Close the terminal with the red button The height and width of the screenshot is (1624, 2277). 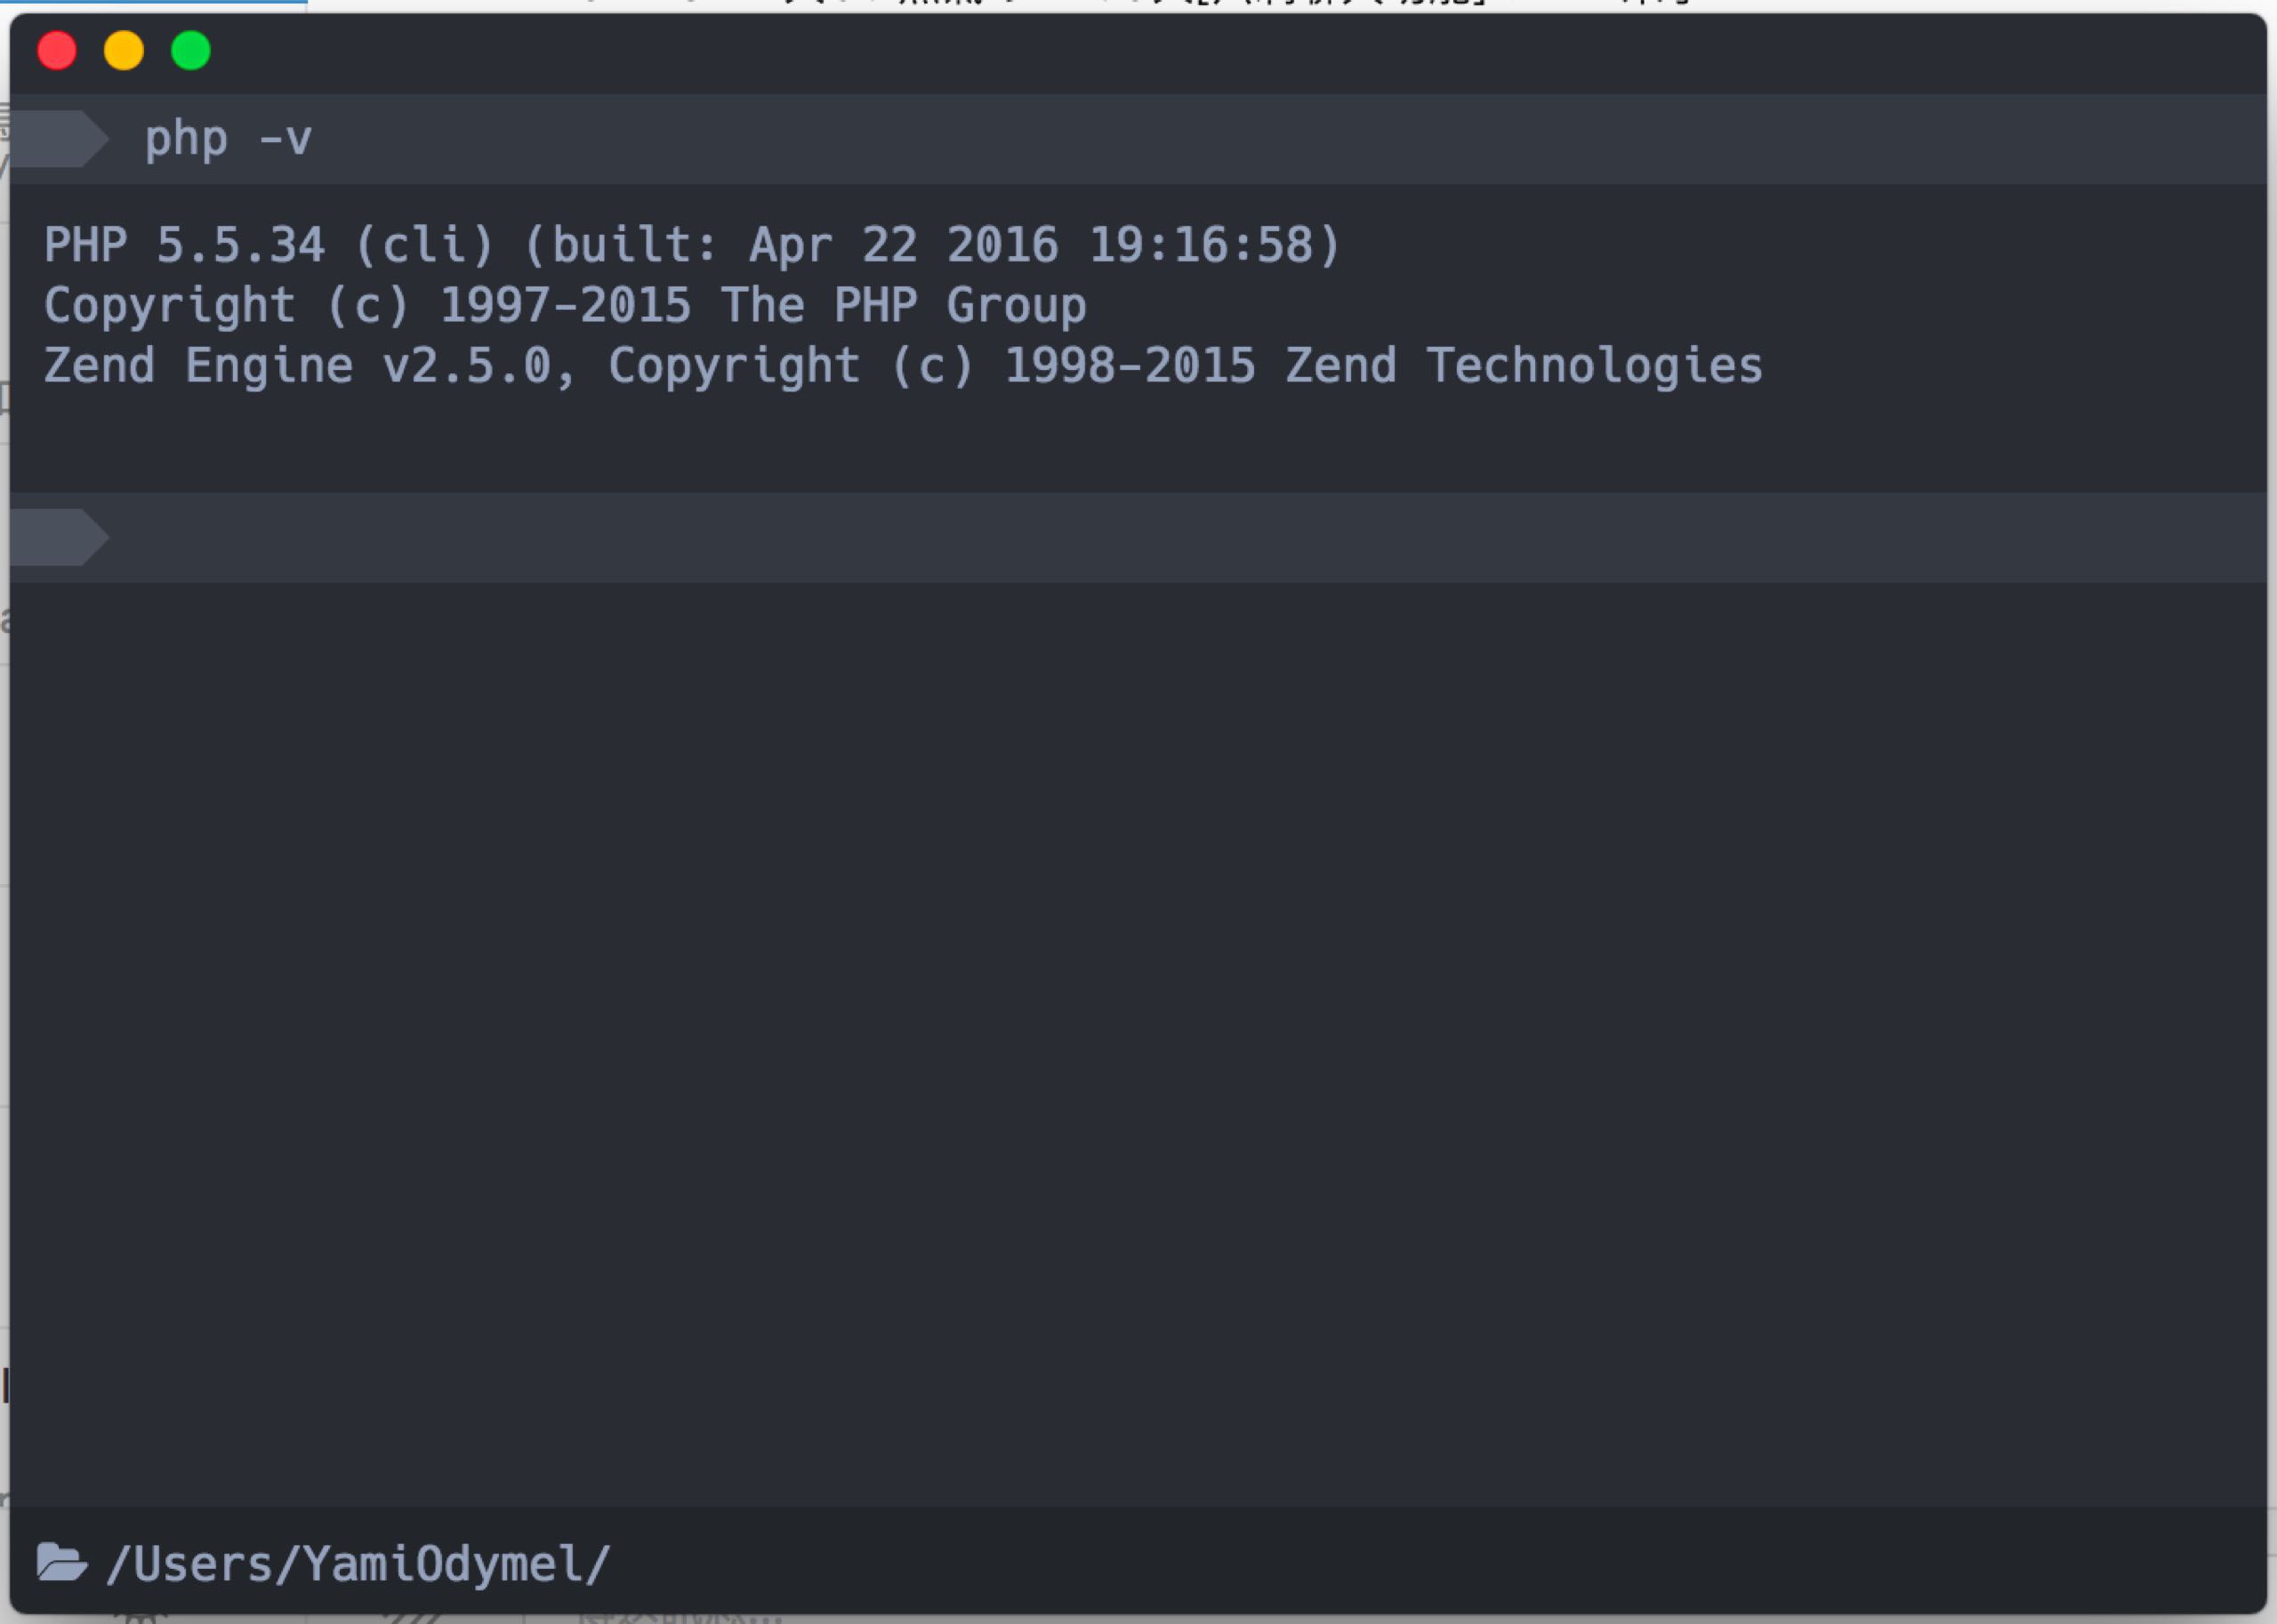(x=57, y=50)
